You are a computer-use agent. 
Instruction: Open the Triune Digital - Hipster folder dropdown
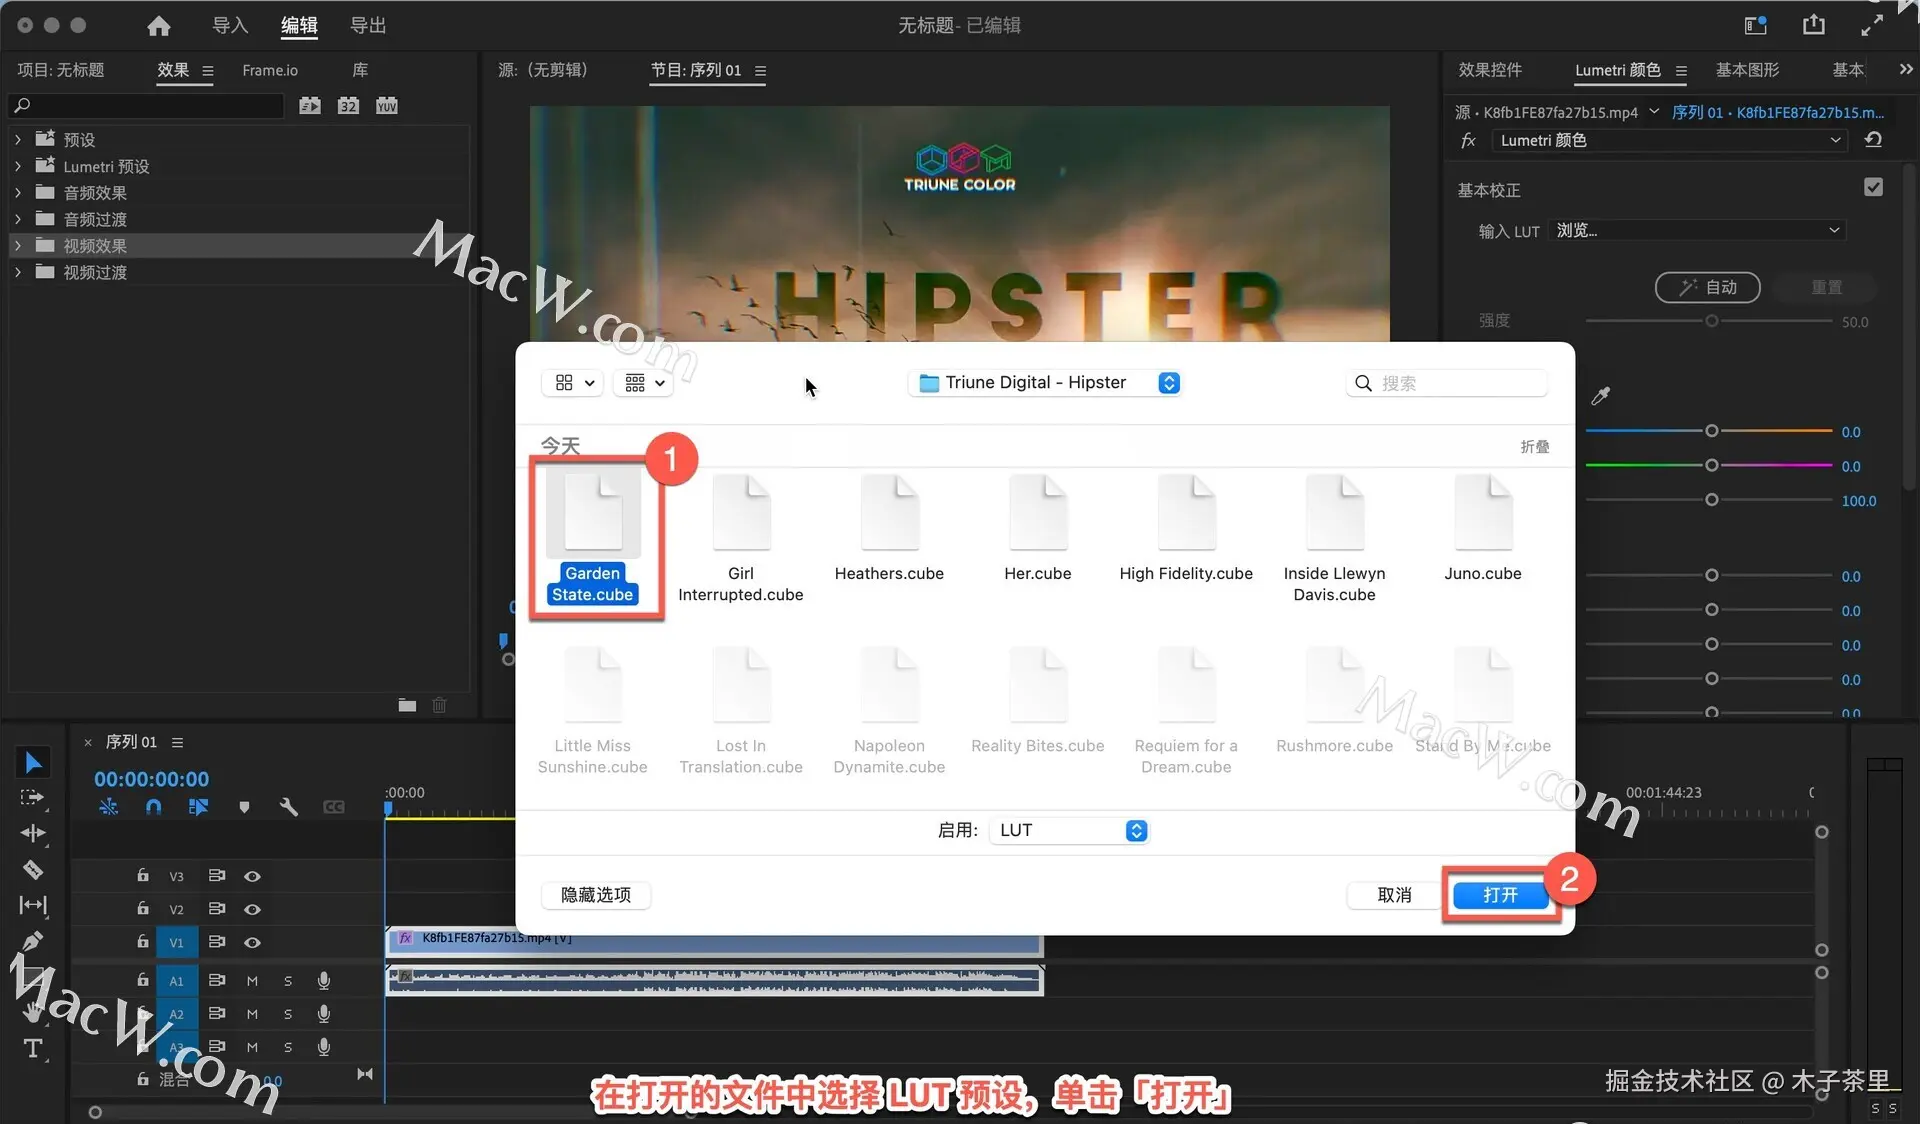pyautogui.click(x=1047, y=383)
